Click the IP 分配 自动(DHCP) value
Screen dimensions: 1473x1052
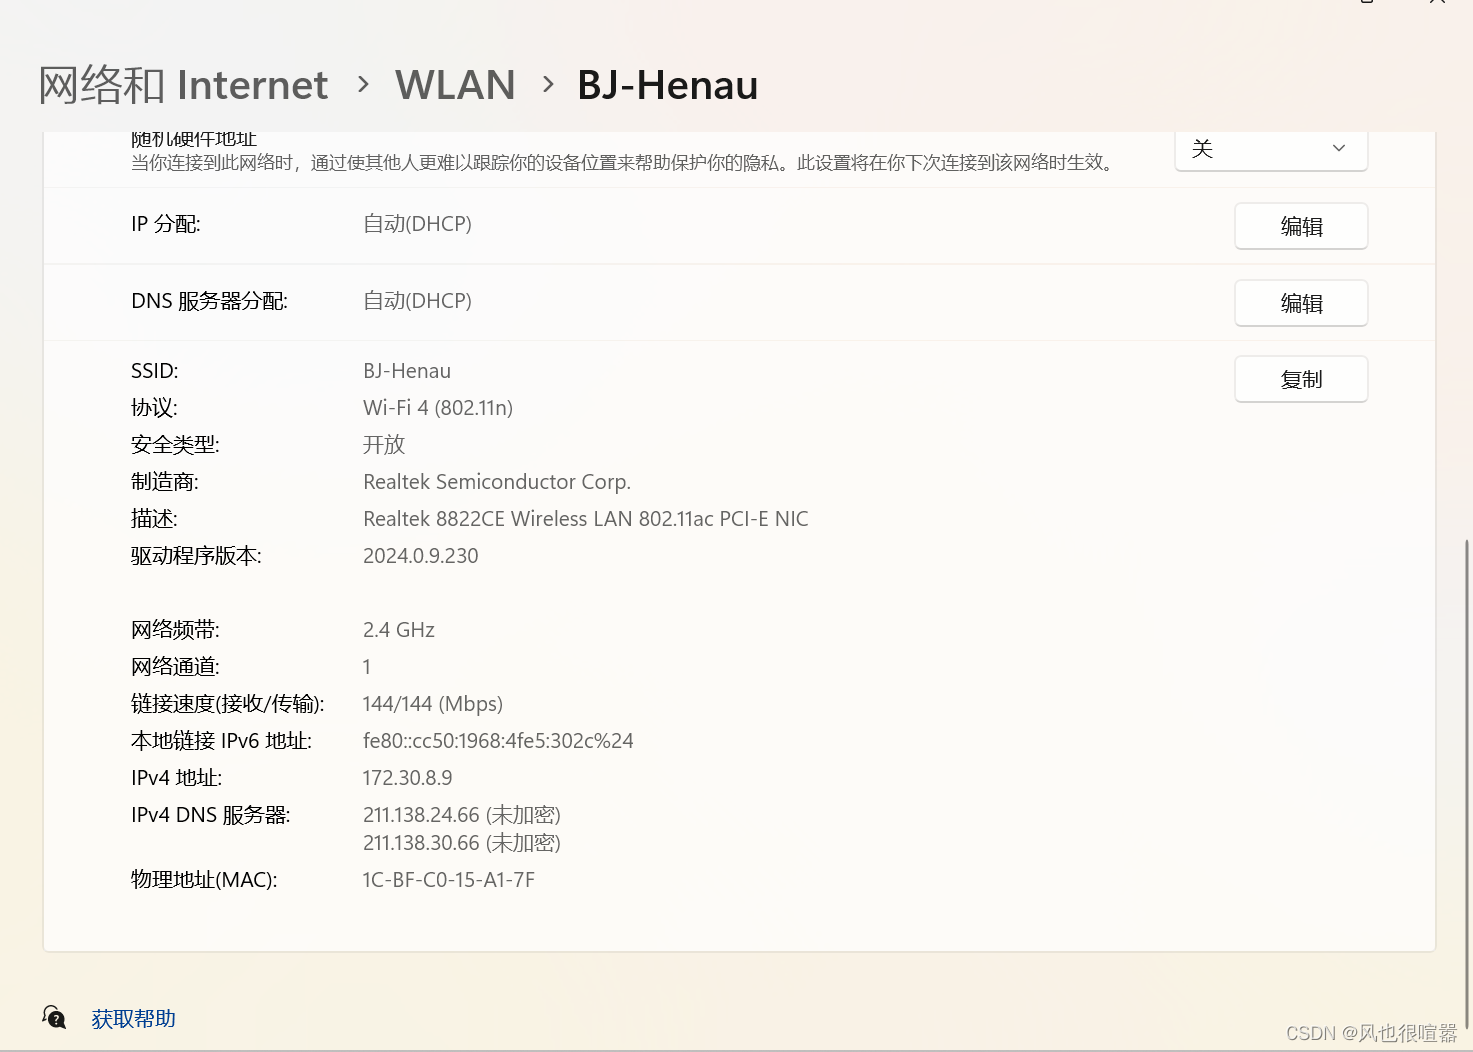(417, 224)
